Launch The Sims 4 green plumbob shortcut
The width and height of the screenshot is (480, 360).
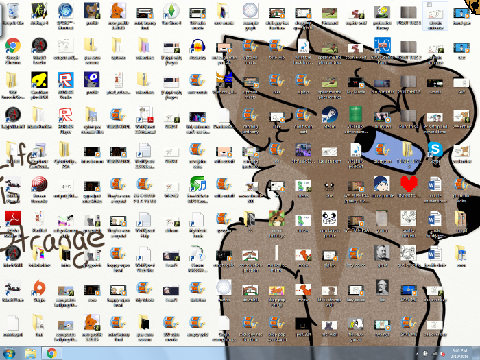(171, 11)
